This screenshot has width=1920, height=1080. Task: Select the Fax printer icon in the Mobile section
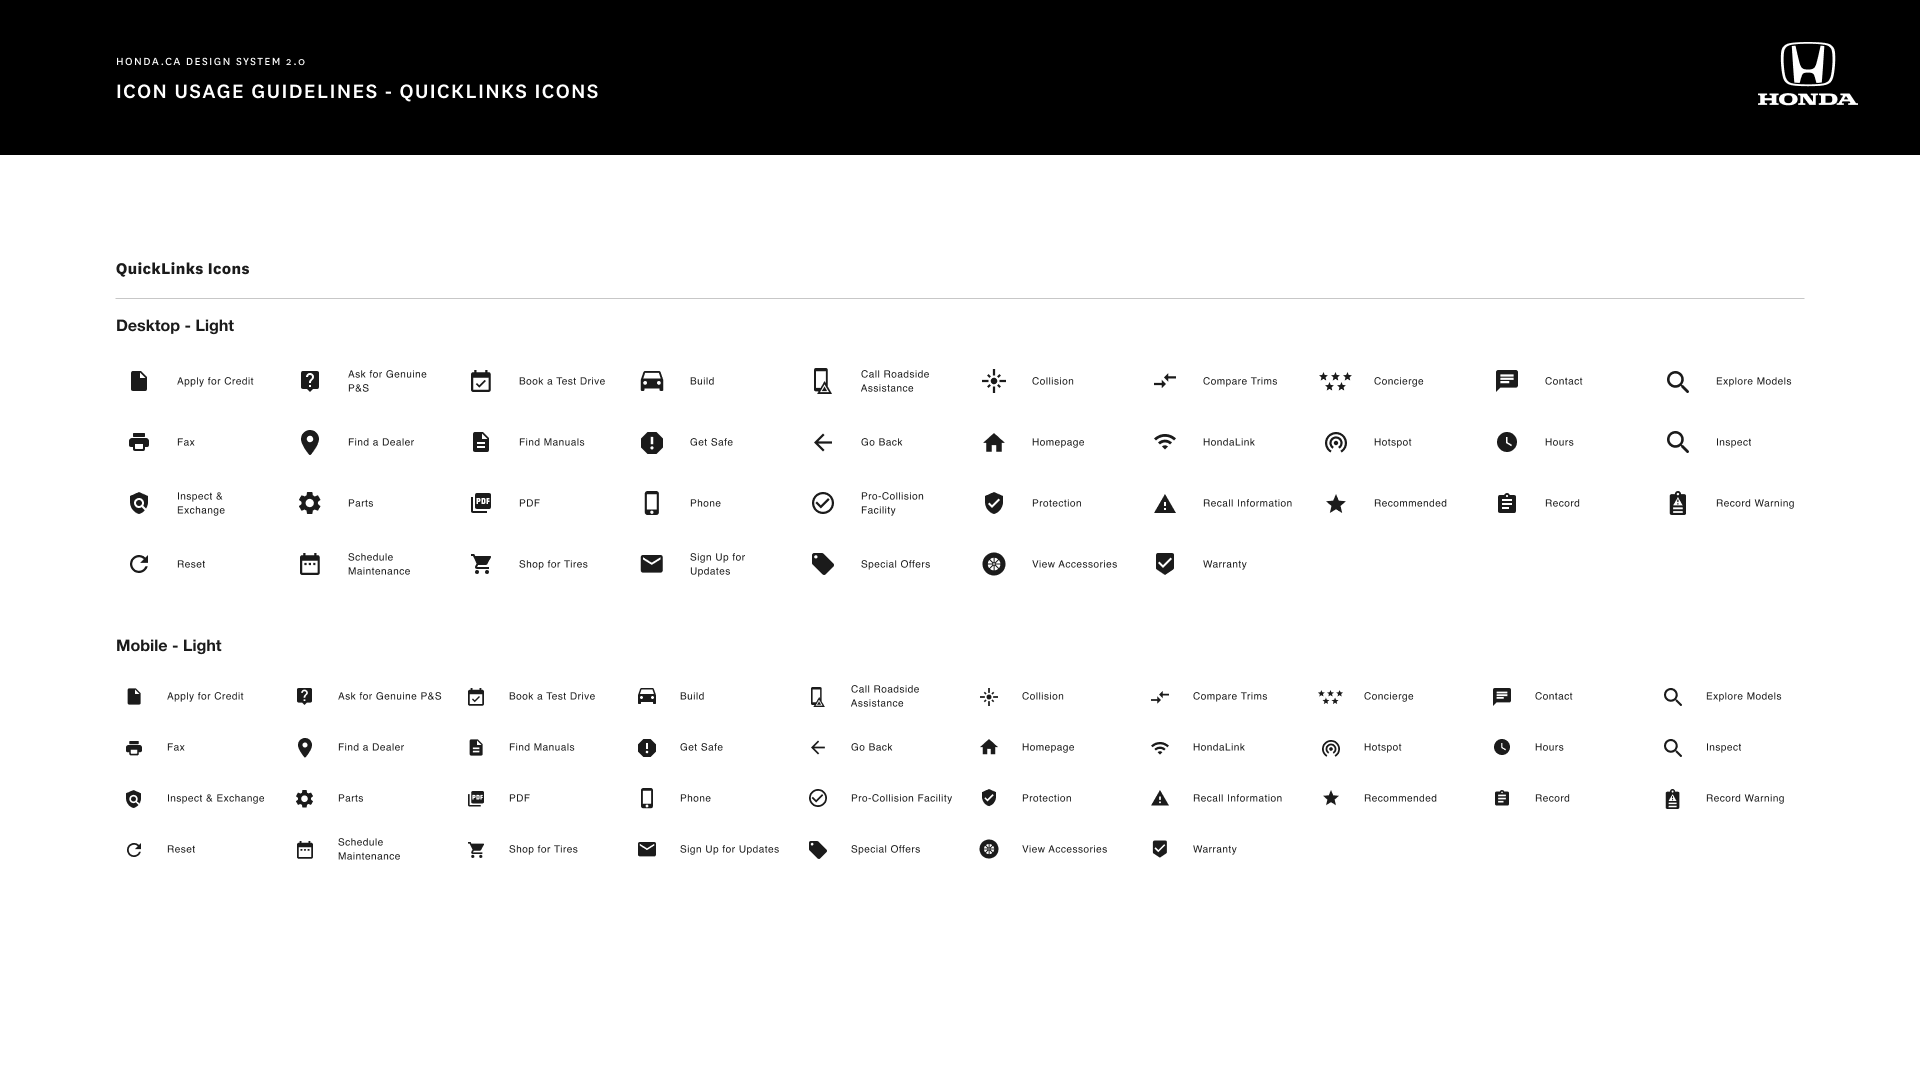pos(134,748)
